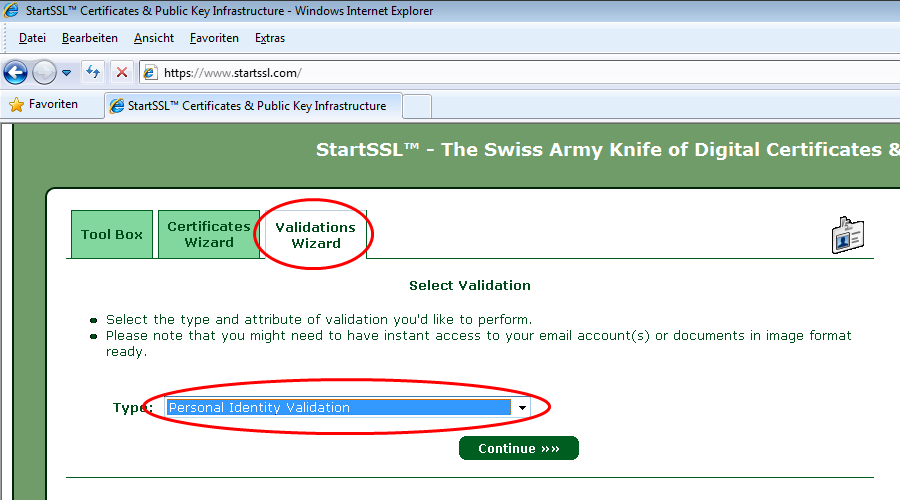Image resolution: width=900 pixels, height=500 pixels.
Task: Click the browser Forward arrow button
Action: (x=44, y=73)
